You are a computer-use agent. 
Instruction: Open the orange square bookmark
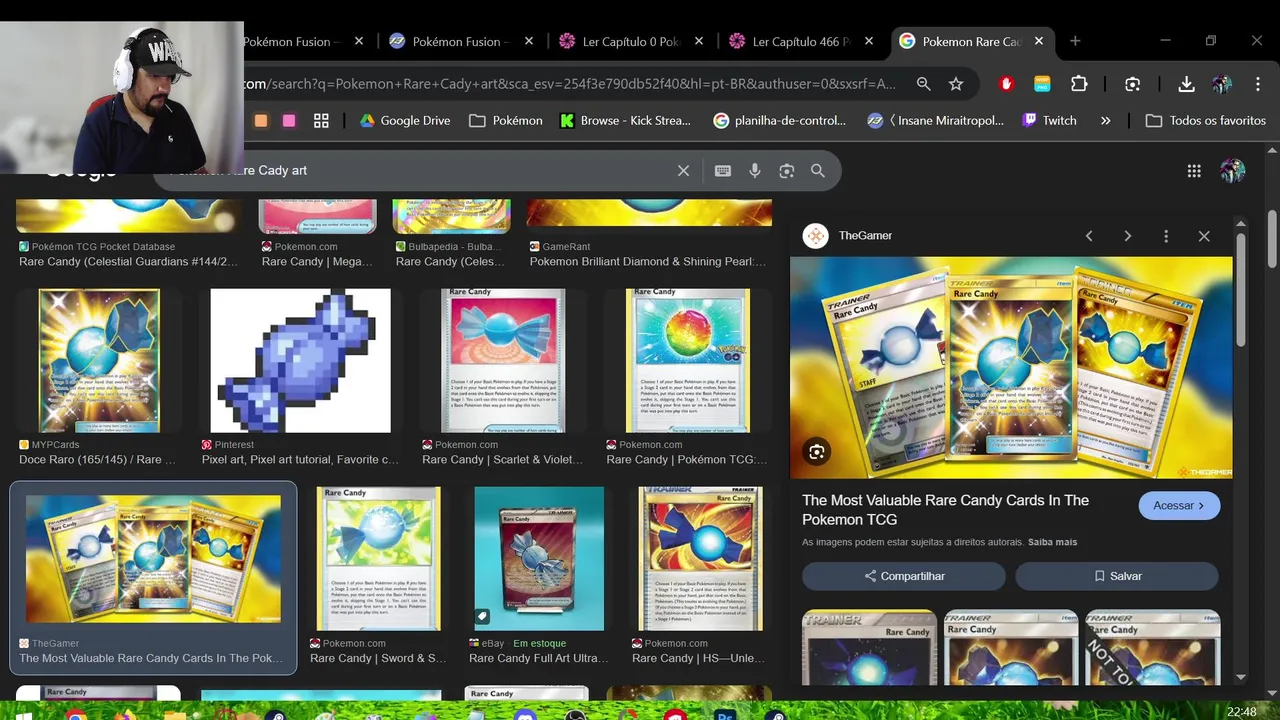coord(261,120)
